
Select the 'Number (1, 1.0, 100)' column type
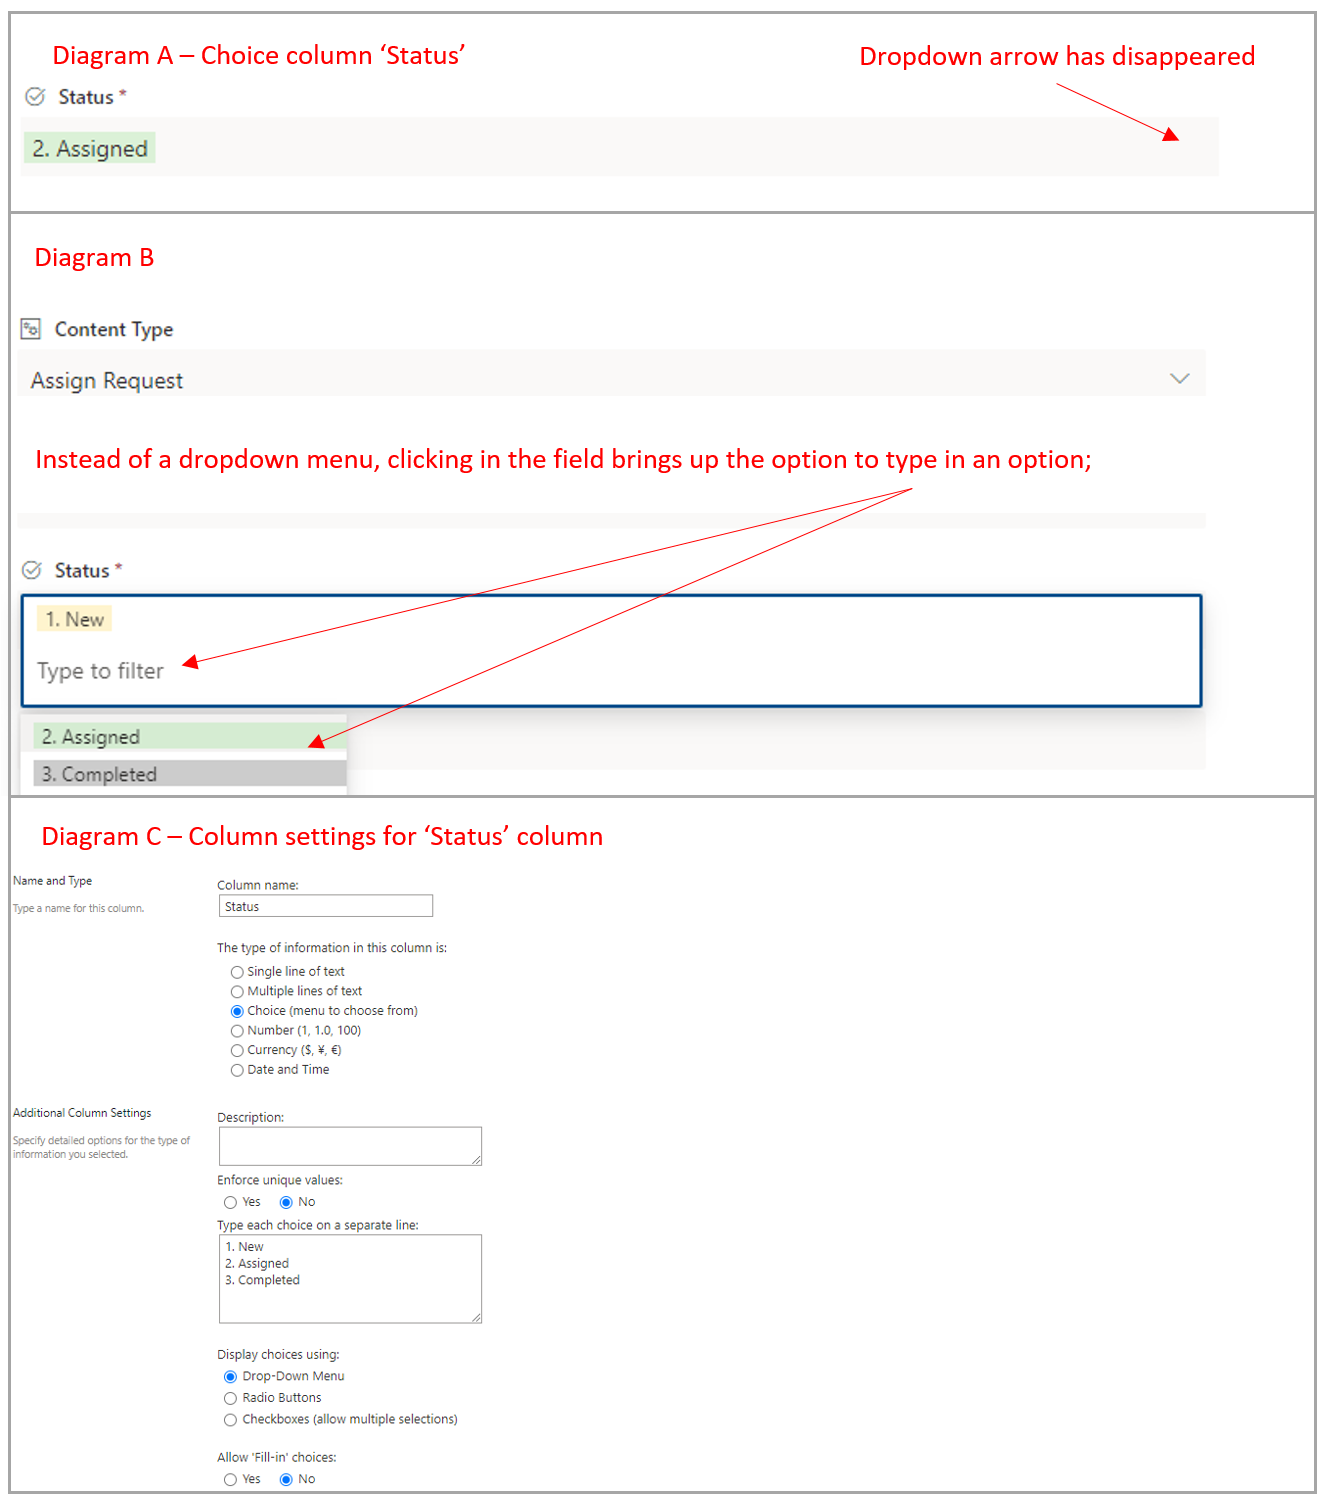coord(237,1030)
